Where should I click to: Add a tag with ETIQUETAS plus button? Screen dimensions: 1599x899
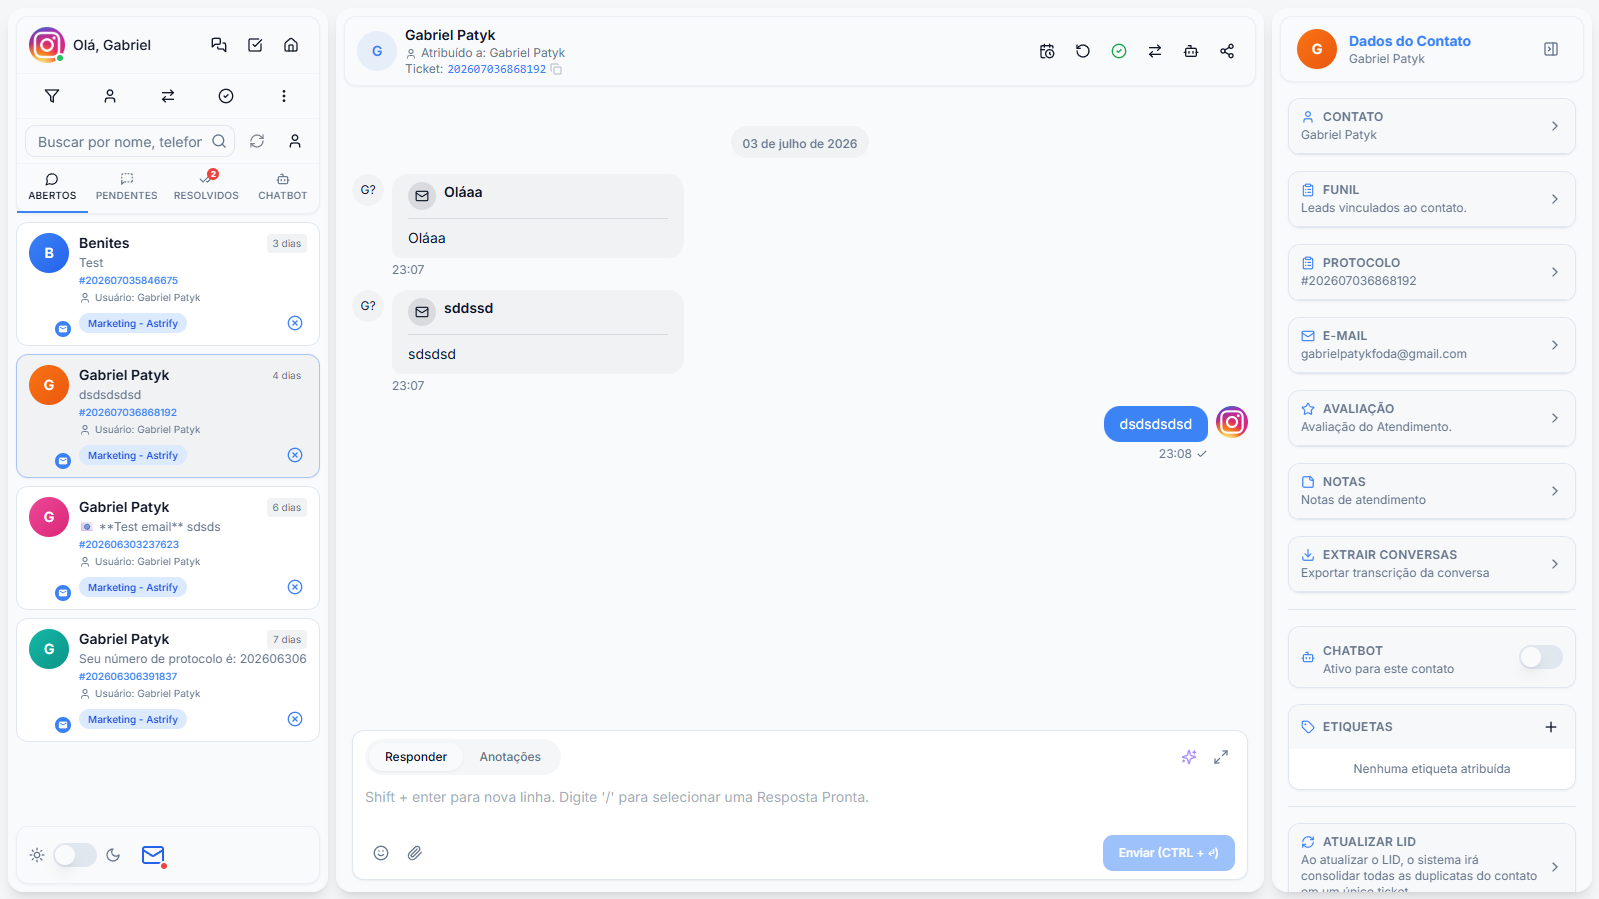(1551, 727)
